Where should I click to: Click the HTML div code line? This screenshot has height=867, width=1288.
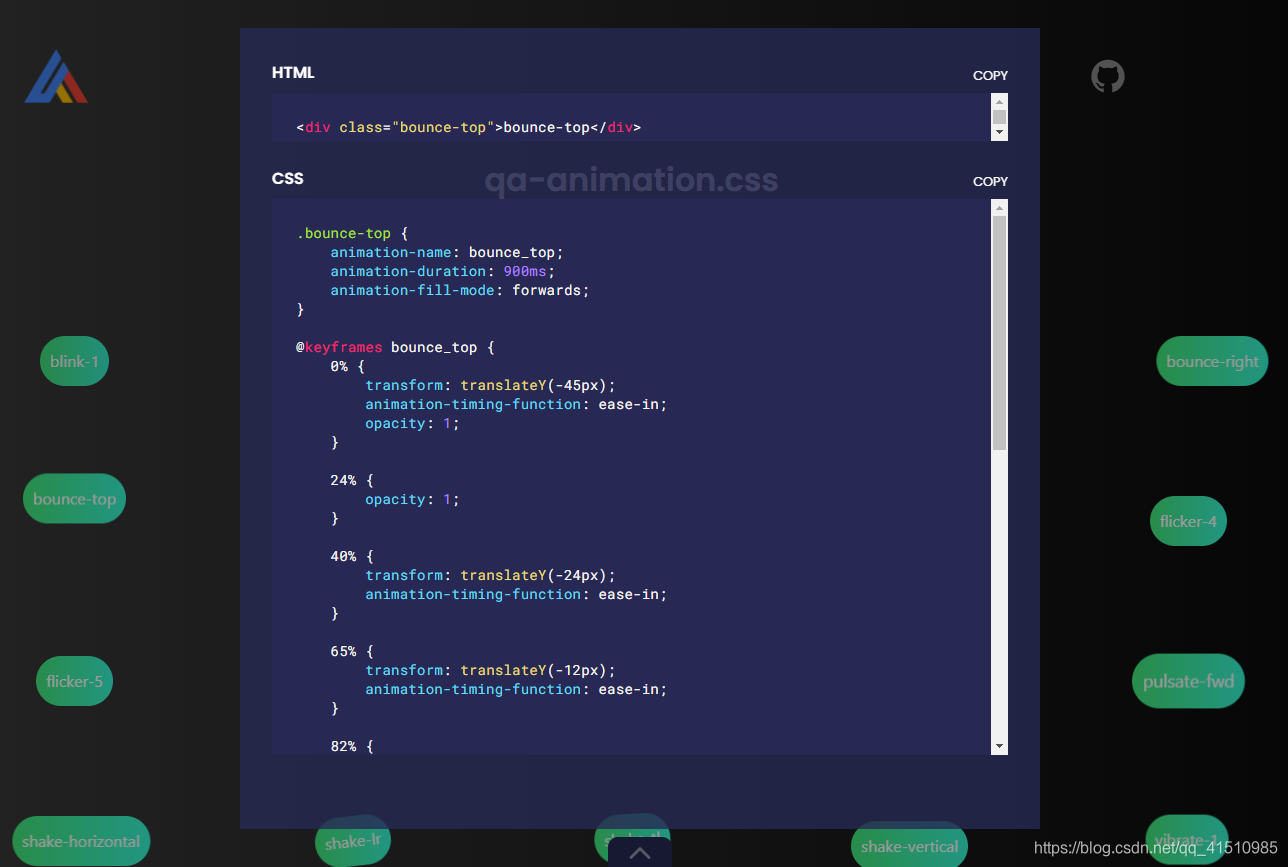click(x=469, y=127)
